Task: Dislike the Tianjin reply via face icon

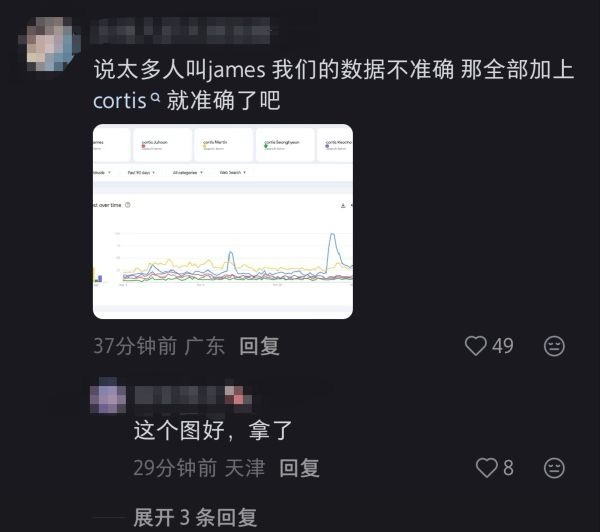Action: [554, 468]
